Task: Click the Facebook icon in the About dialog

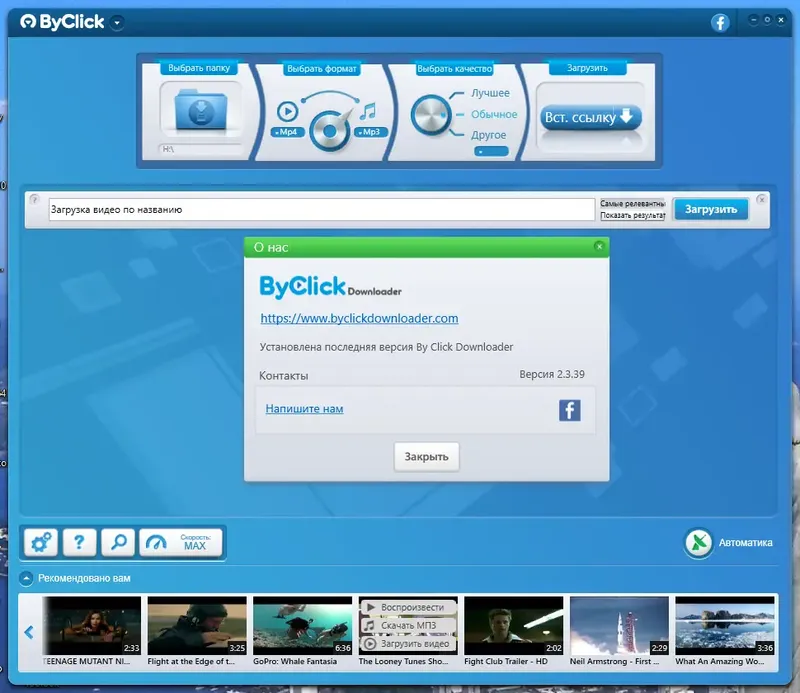Action: (568, 408)
